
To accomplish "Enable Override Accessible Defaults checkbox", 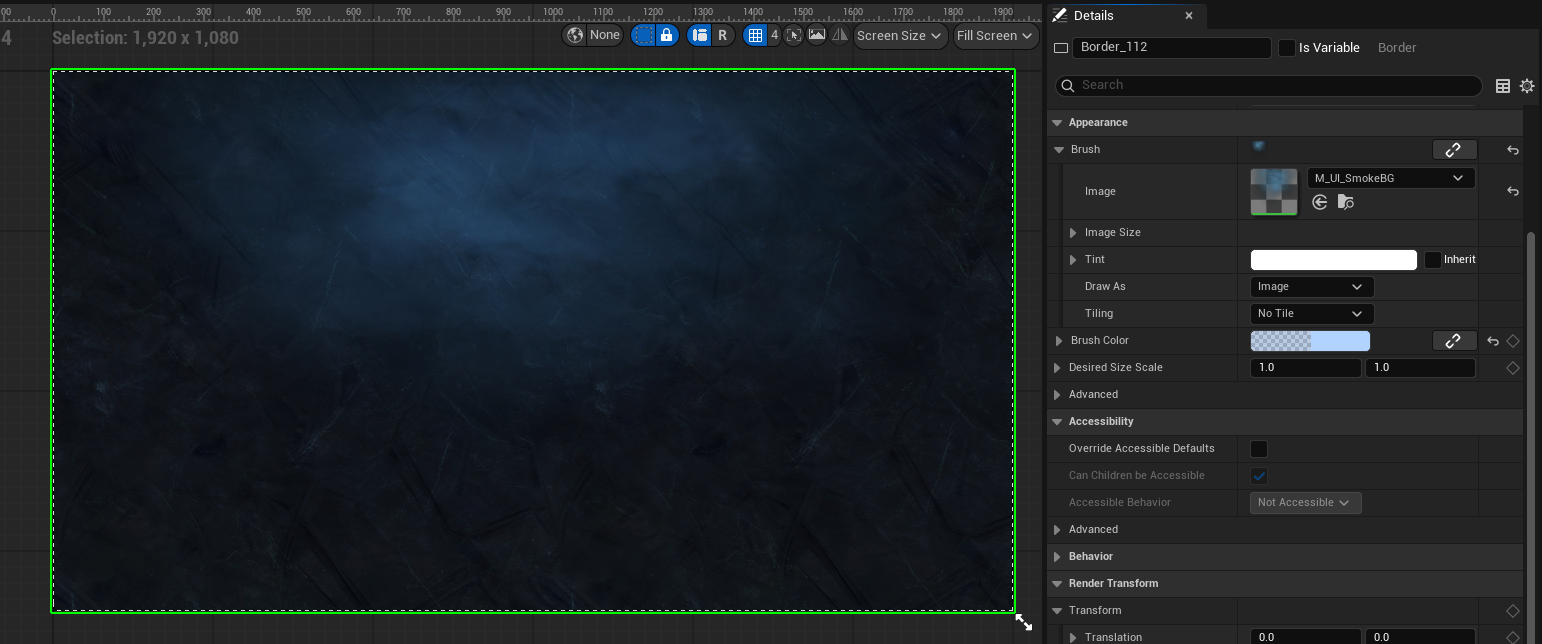I will click(1259, 449).
